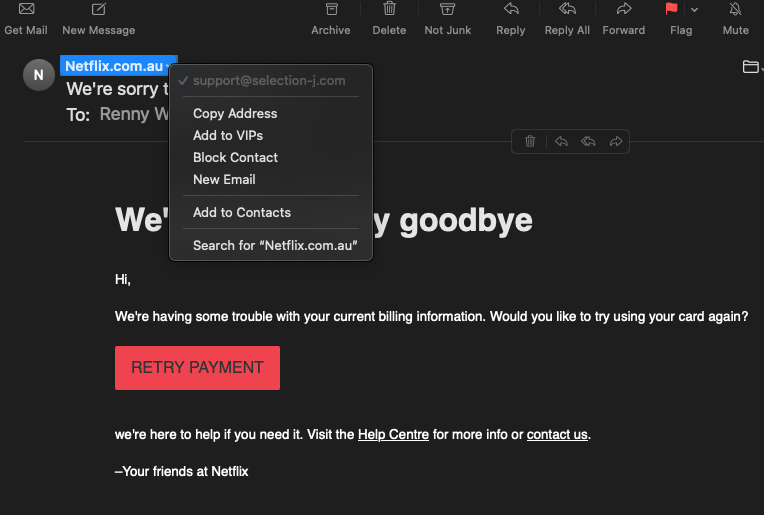764x515 pixels.
Task: Mute the conversation with the bell icon
Action: [735, 10]
